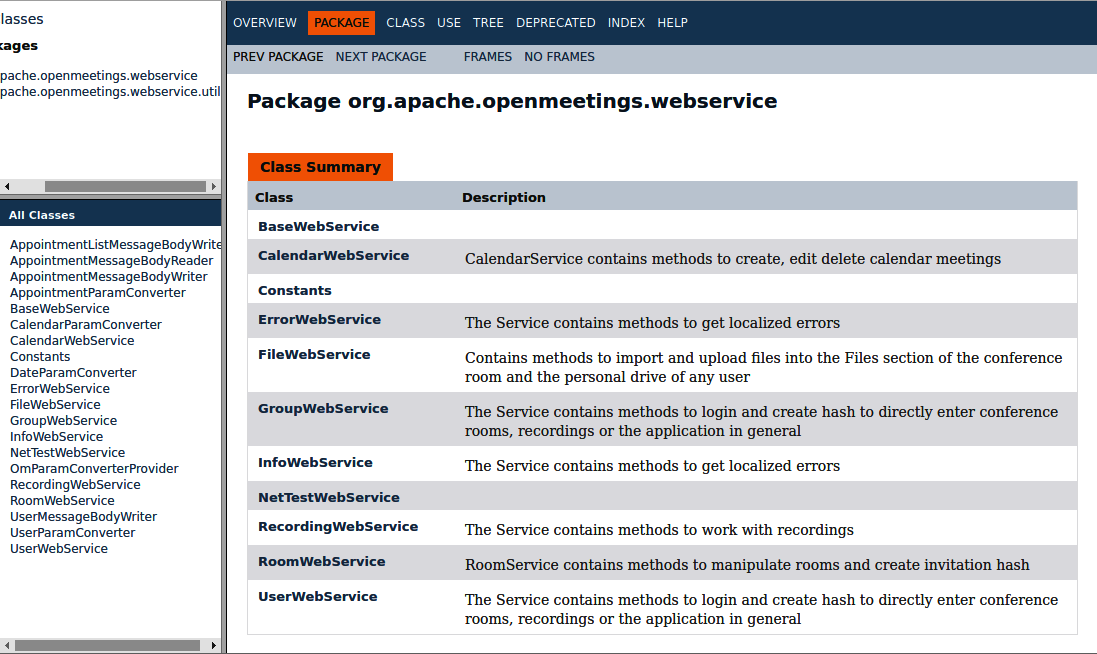The image size is (1097, 654).
Task: Click the 'methods to work with recordings' description
Action: click(659, 529)
